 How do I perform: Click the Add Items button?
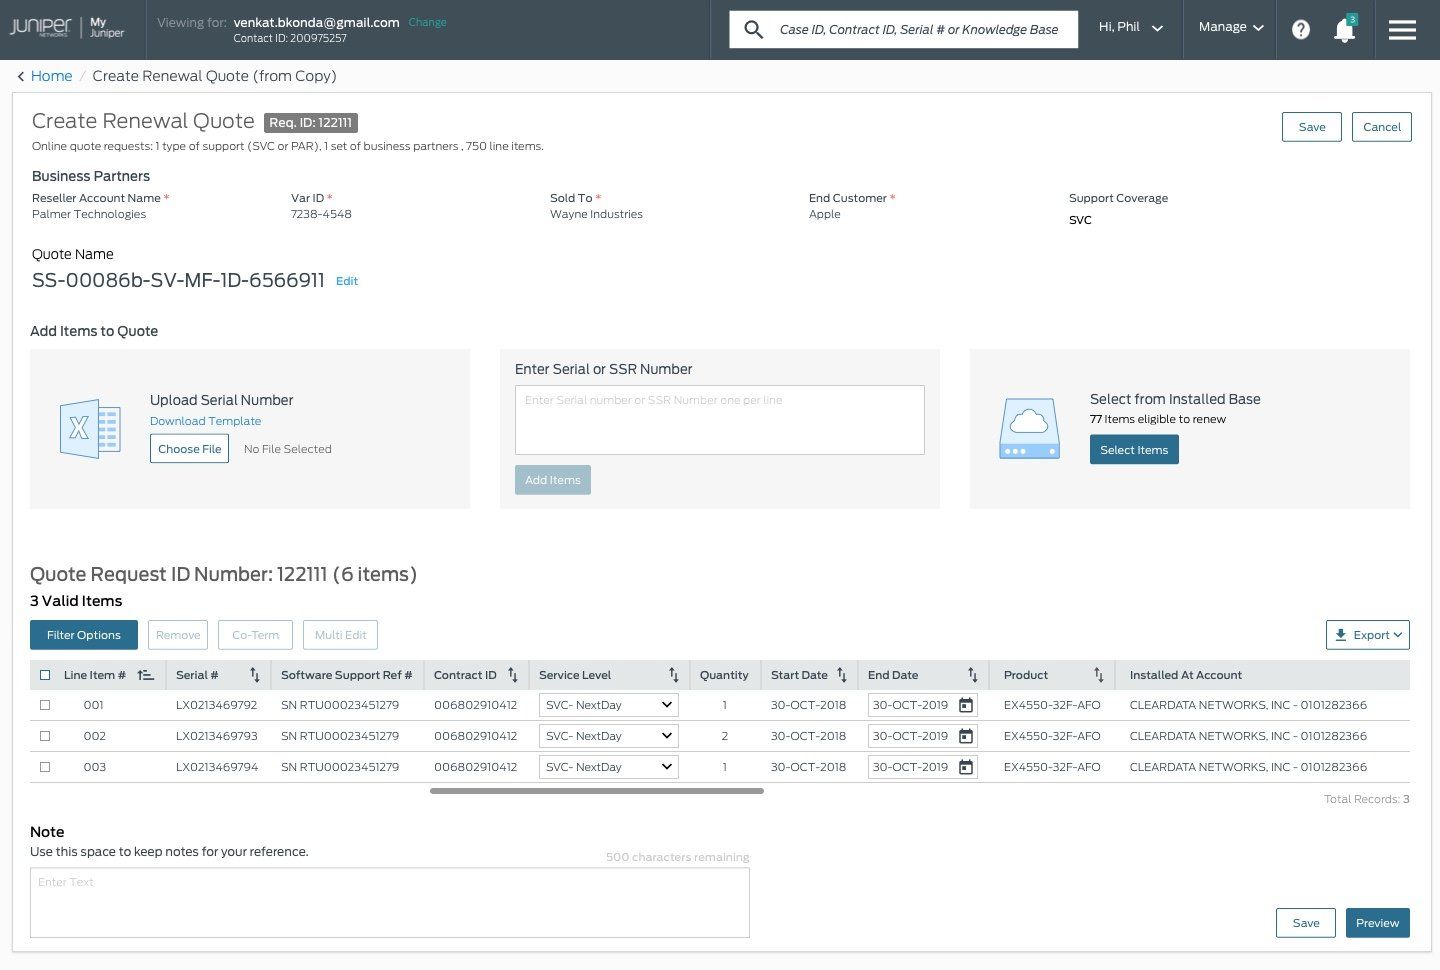coord(553,480)
